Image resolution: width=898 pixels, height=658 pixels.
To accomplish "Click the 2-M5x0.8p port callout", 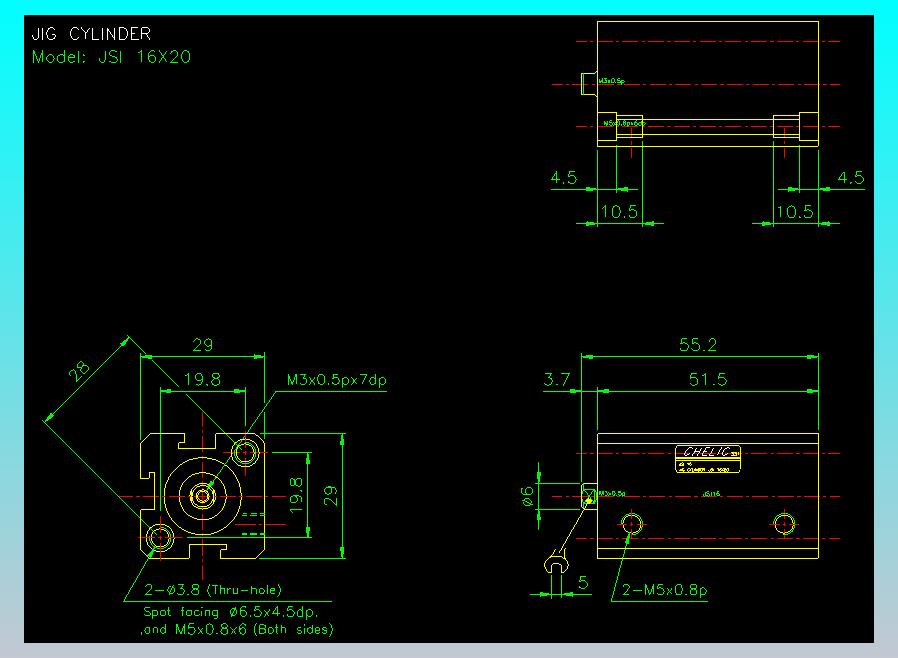I will click(664, 590).
